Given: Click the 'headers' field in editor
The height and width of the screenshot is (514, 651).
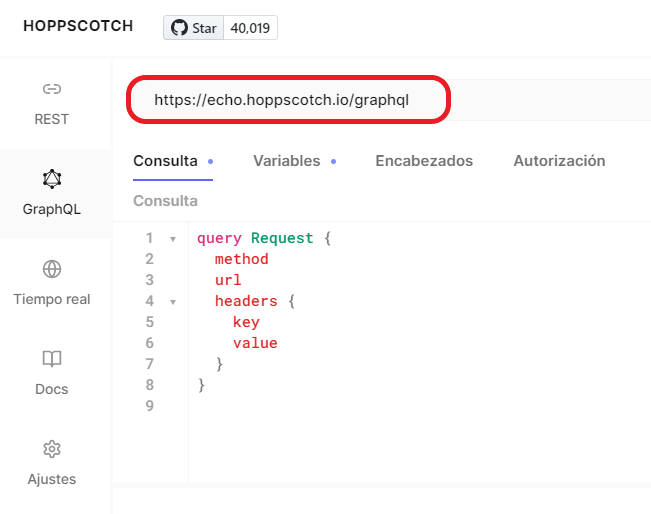Looking at the screenshot, I should click(x=246, y=301).
